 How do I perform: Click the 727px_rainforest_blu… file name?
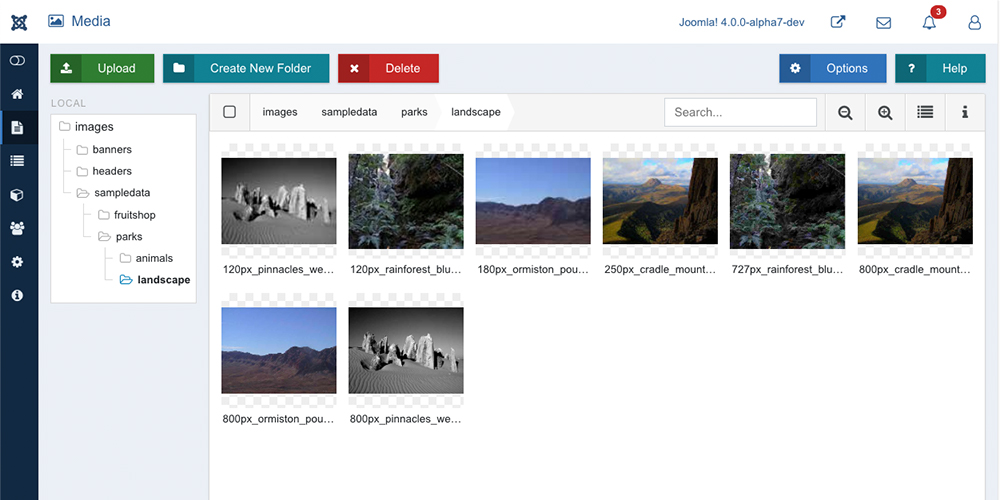788,270
